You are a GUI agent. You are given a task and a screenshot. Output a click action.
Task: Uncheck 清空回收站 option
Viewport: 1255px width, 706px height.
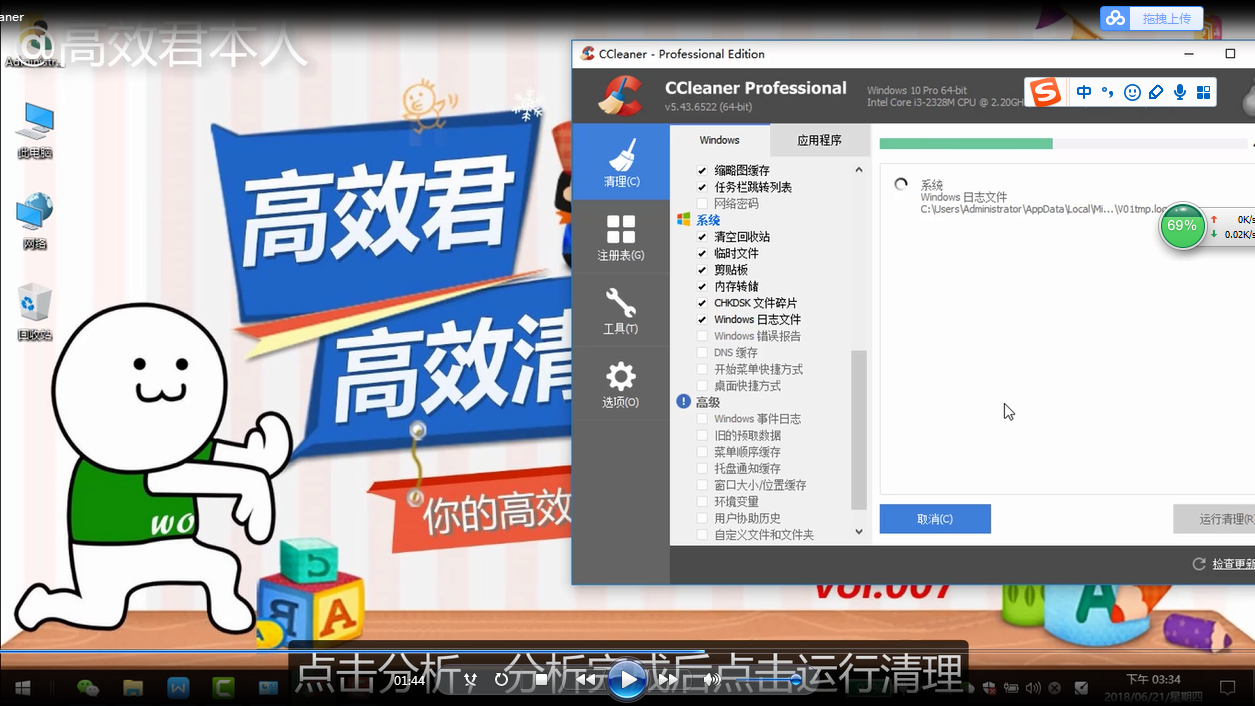pyautogui.click(x=702, y=237)
